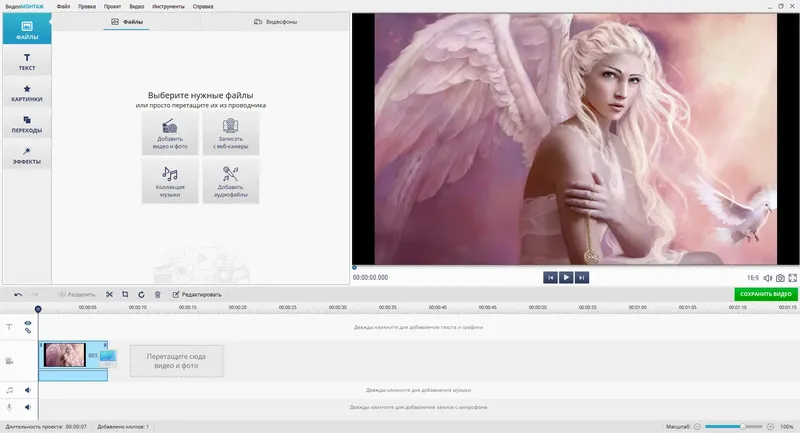Select the angel clip thumbnail on timeline
Screen dimensions: 800x433
(x=64, y=355)
